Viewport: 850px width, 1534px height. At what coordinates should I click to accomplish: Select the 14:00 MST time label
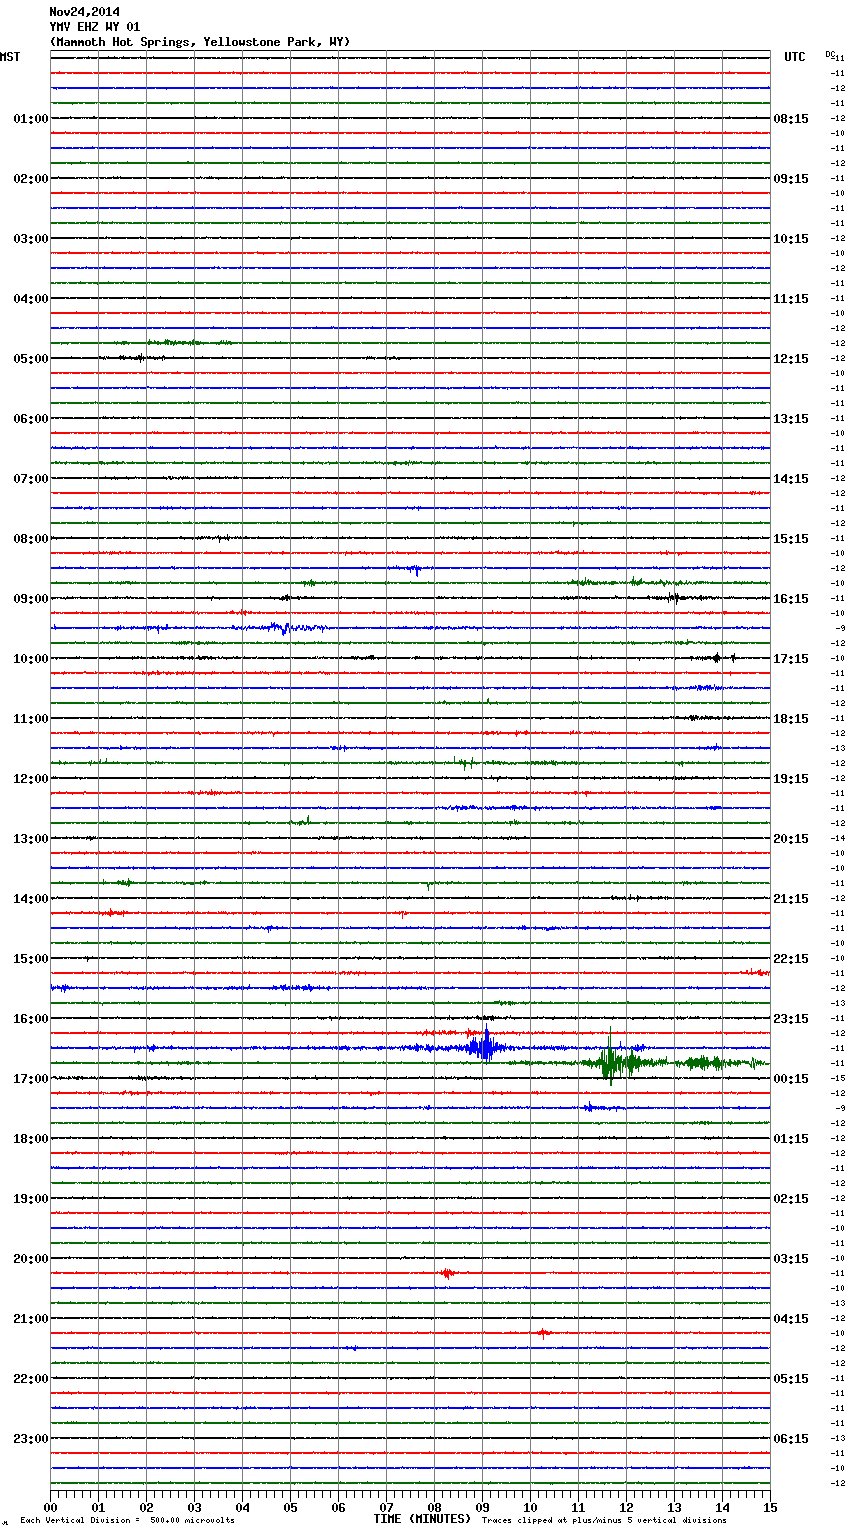pyautogui.click(x=30, y=899)
